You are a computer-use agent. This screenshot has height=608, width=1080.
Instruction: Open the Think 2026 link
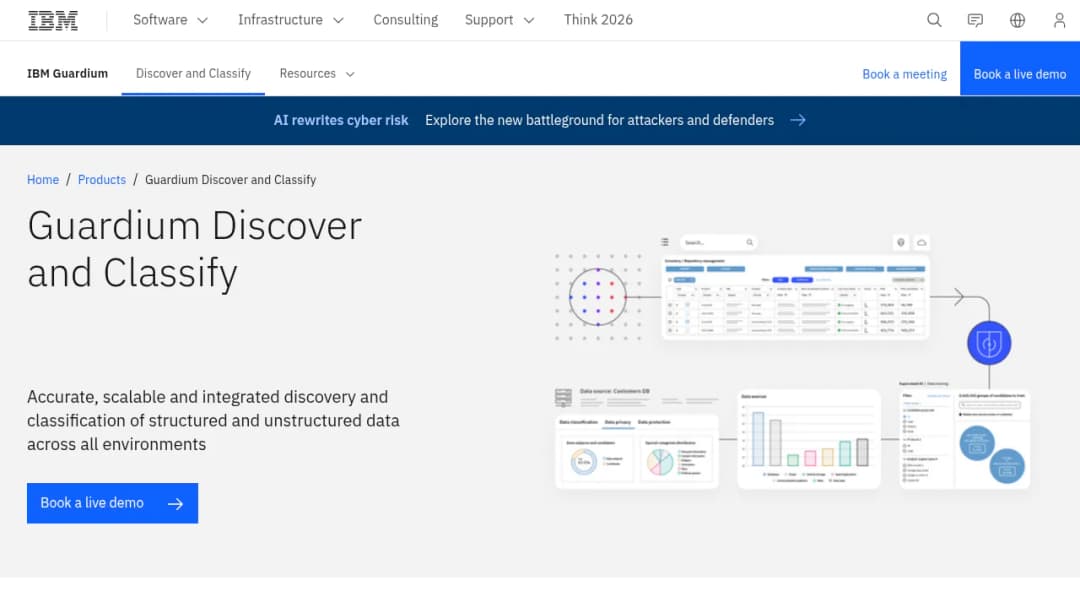[598, 20]
